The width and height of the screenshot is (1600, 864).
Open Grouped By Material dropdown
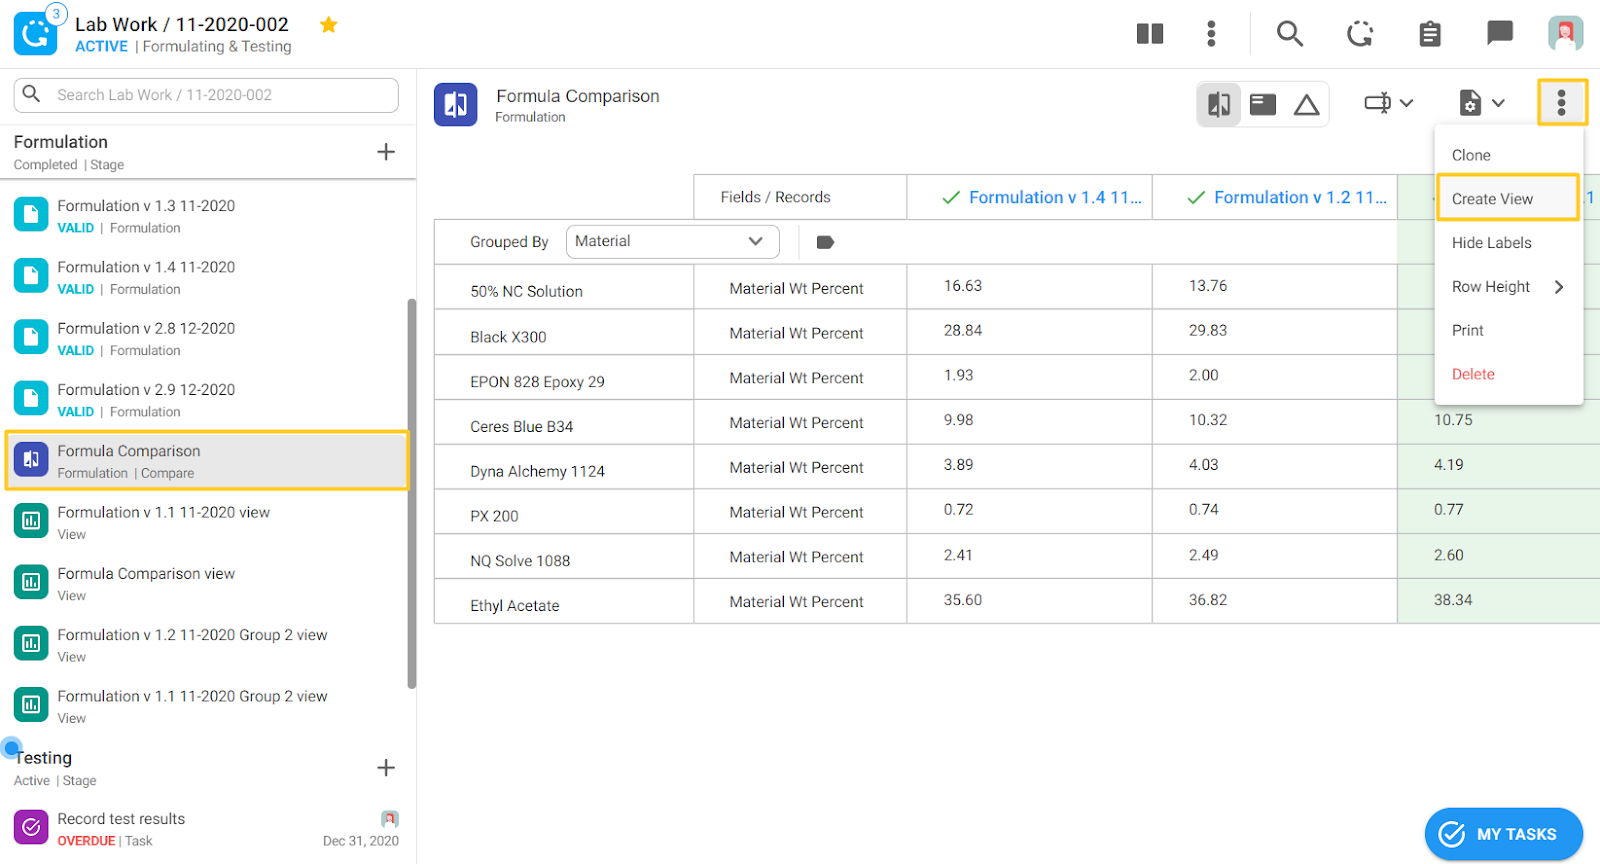point(672,241)
